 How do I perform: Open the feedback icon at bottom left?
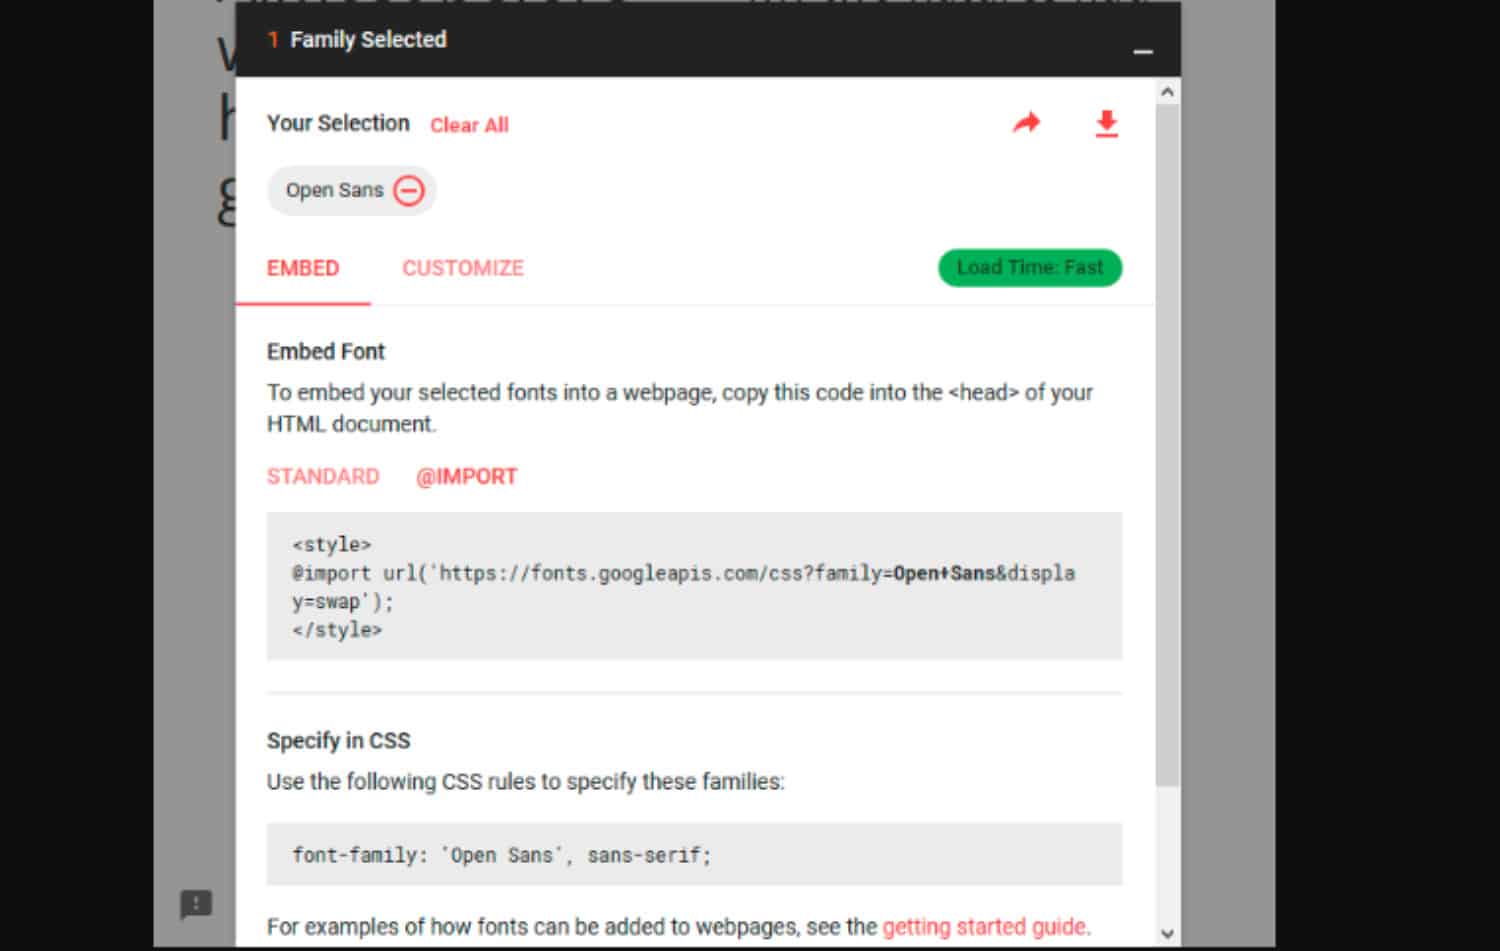point(196,904)
